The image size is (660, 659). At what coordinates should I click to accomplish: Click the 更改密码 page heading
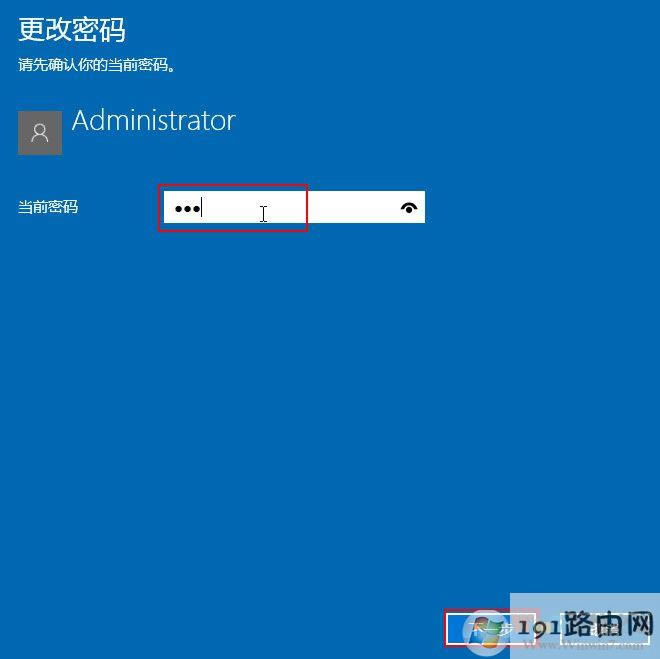pyautogui.click(x=72, y=30)
